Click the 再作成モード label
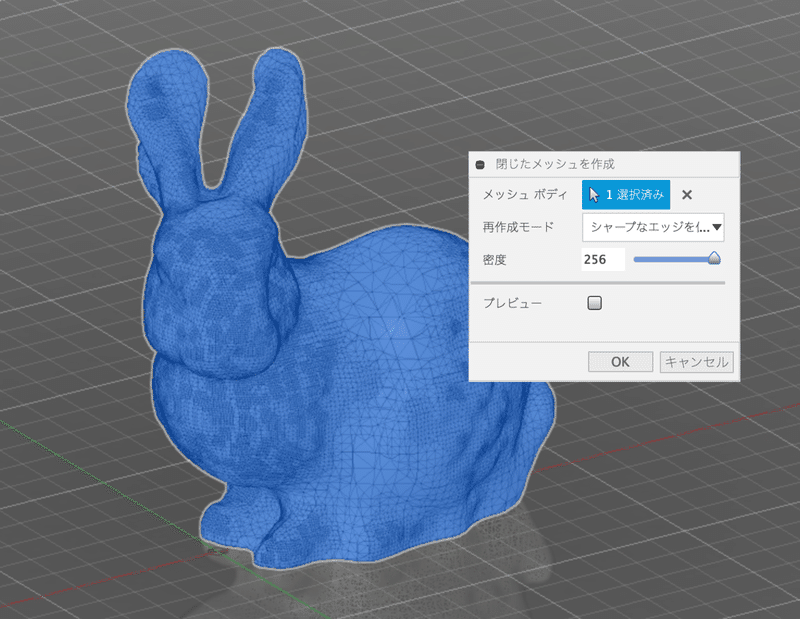800x619 pixels. (x=518, y=227)
